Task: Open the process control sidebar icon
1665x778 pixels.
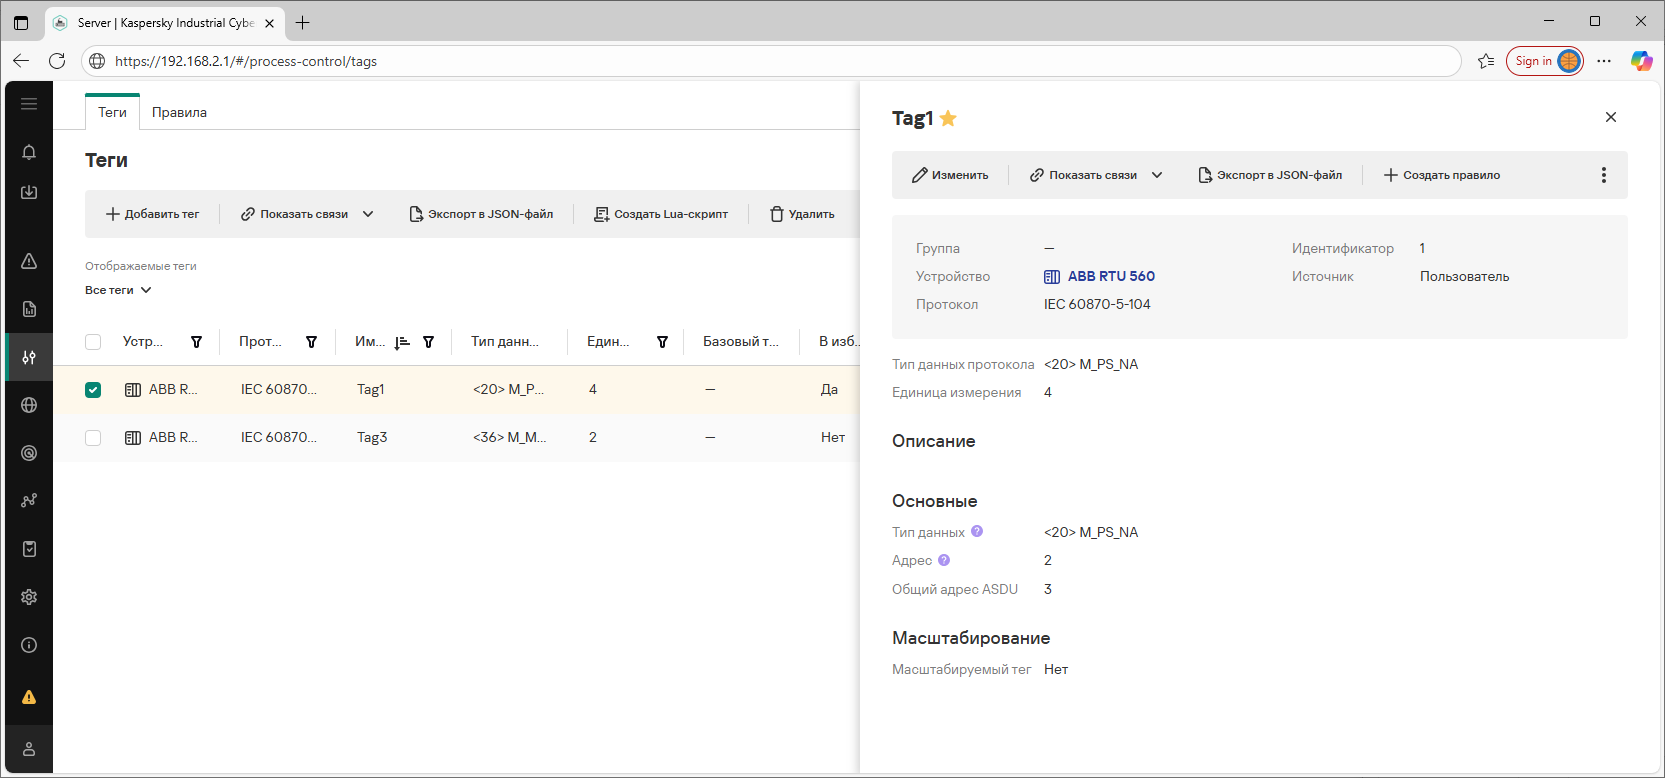Action: (x=29, y=357)
